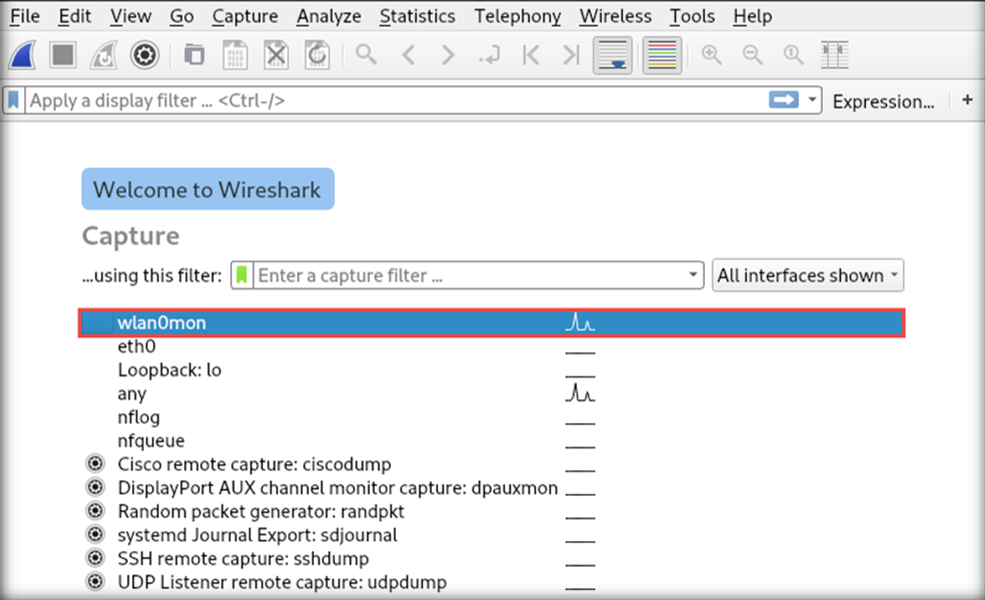The width and height of the screenshot is (985, 600).
Task: Go back in packet history arrow
Action: 408,55
